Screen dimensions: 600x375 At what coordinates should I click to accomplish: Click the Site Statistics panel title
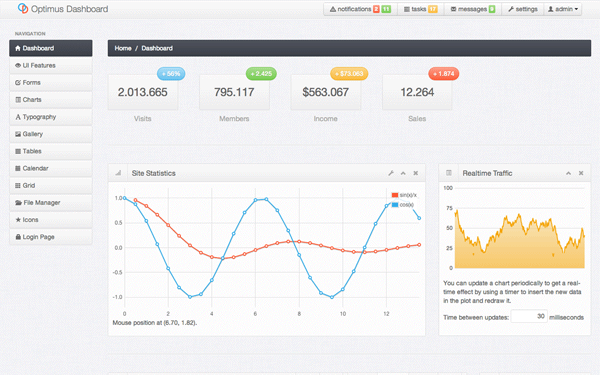click(153, 173)
